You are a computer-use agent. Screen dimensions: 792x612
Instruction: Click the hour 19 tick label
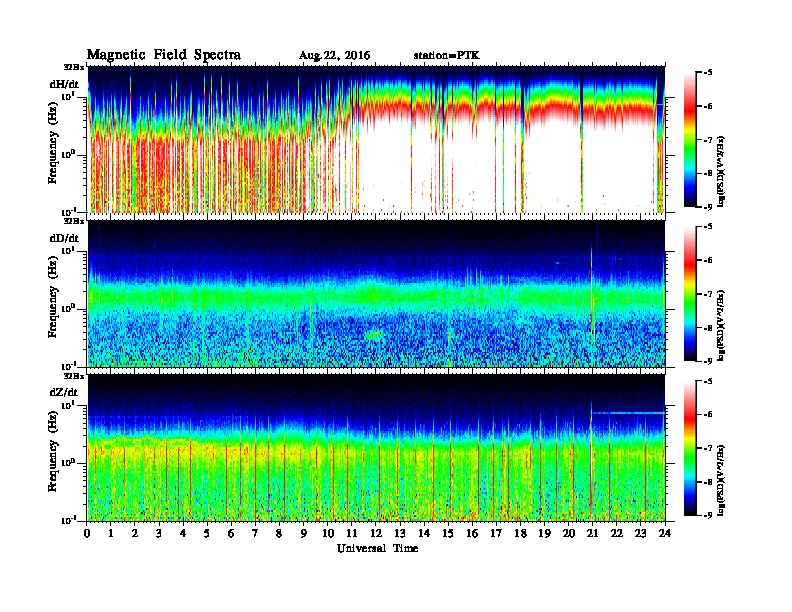544,534
